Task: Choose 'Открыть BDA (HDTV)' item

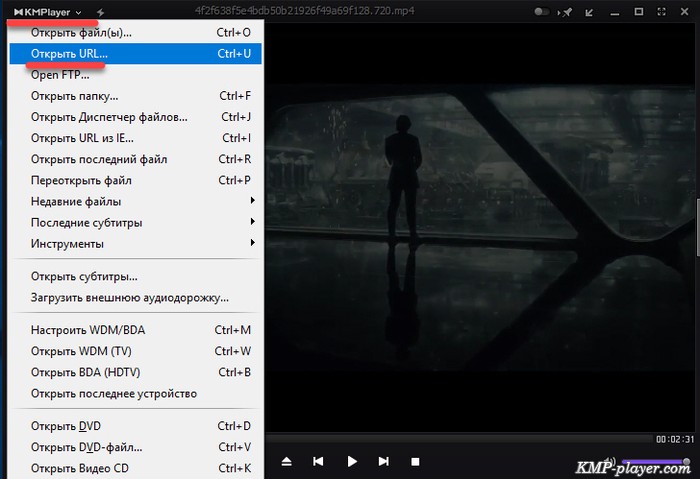Action: coord(135,372)
